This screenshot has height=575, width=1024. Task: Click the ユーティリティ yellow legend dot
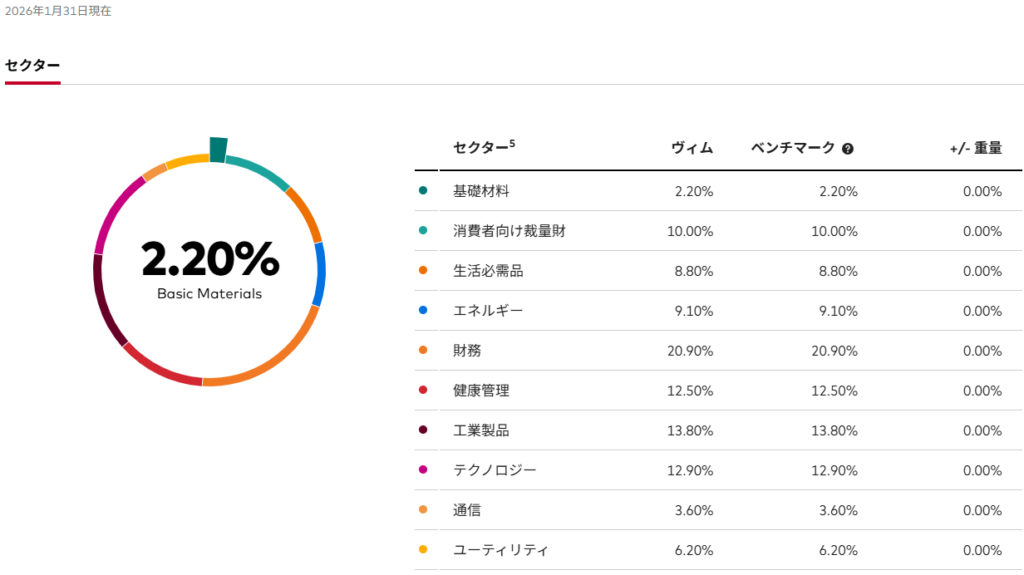click(424, 550)
